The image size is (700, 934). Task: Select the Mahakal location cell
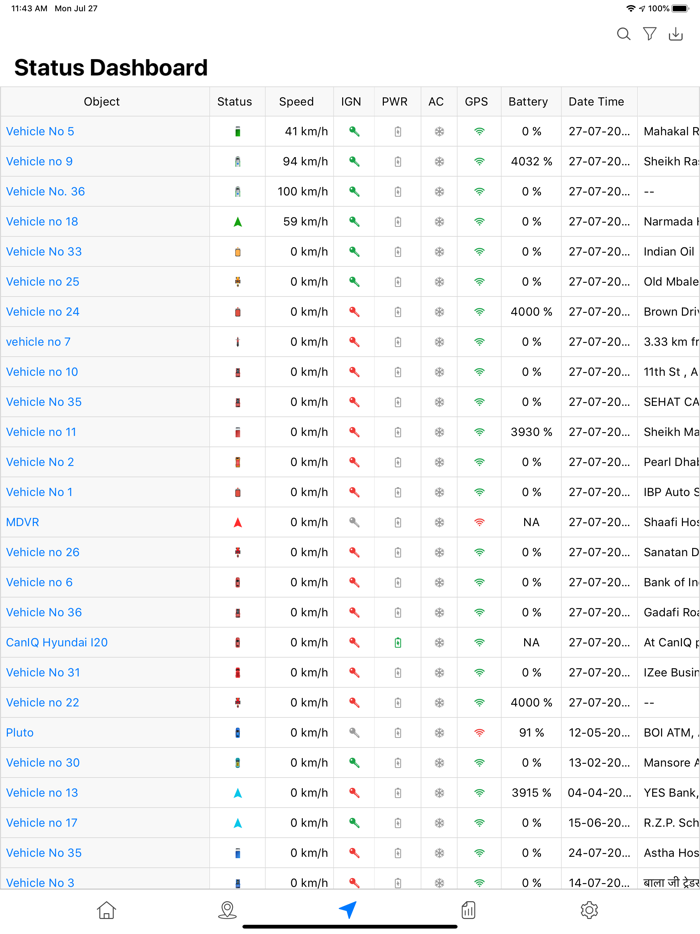[668, 132]
